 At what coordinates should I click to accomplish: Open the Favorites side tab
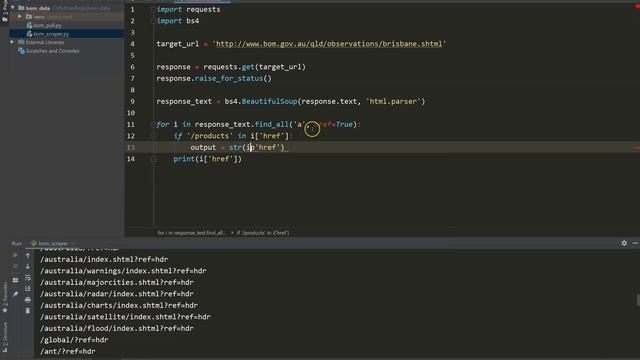pos(5,298)
